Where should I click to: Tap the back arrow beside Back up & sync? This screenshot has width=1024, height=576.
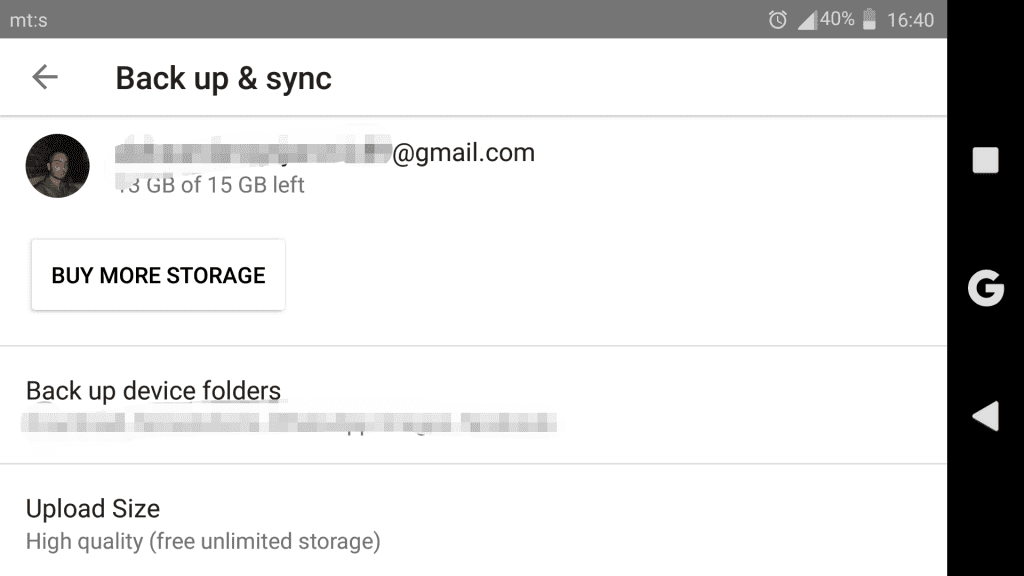(x=45, y=77)
